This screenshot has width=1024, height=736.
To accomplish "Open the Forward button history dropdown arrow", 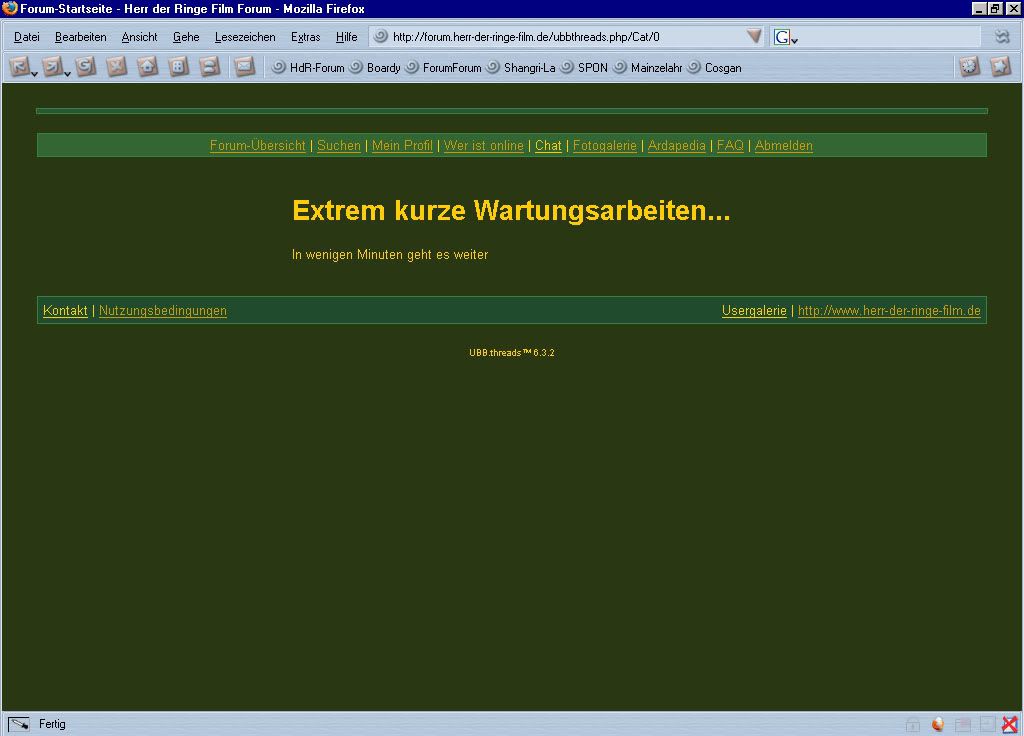I will (67, 73).
